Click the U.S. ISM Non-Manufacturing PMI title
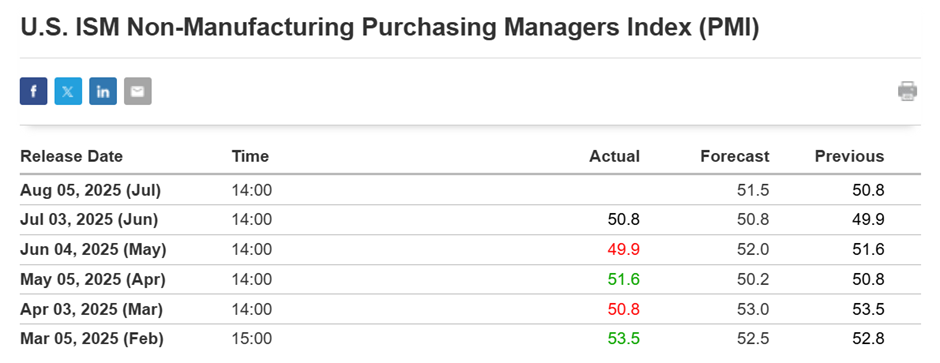Screen dimensions: 940x363 pyautogui.click(x=390, y=28)
